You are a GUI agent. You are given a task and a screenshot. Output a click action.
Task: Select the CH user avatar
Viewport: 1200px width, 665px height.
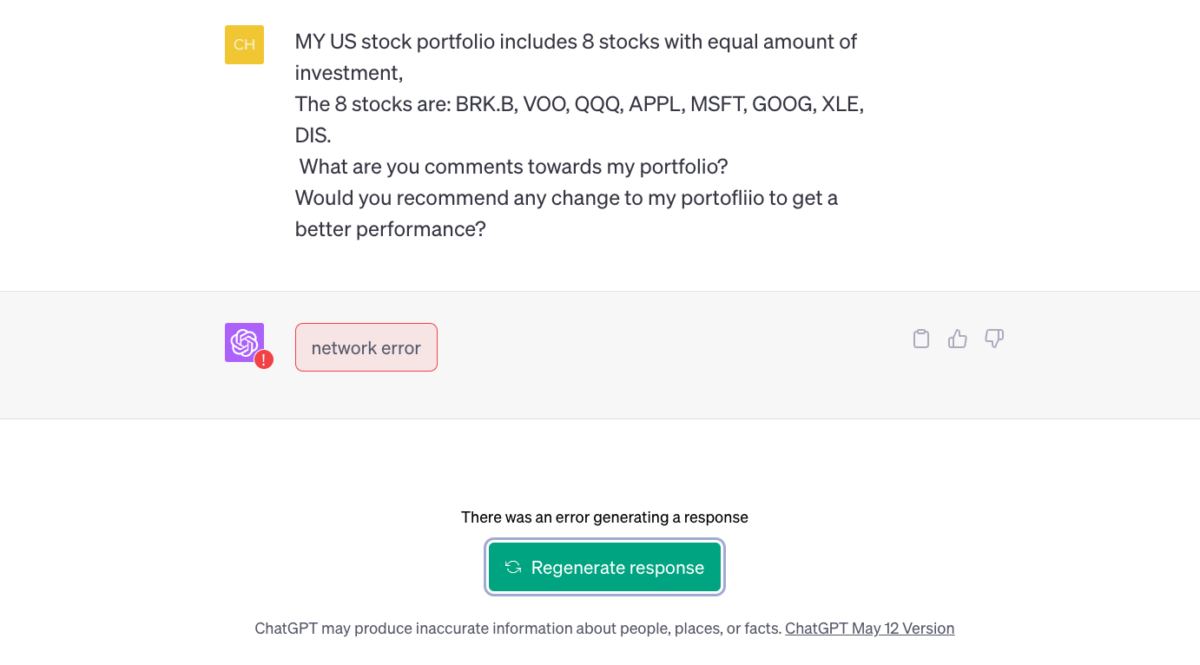tap(244, 44)
